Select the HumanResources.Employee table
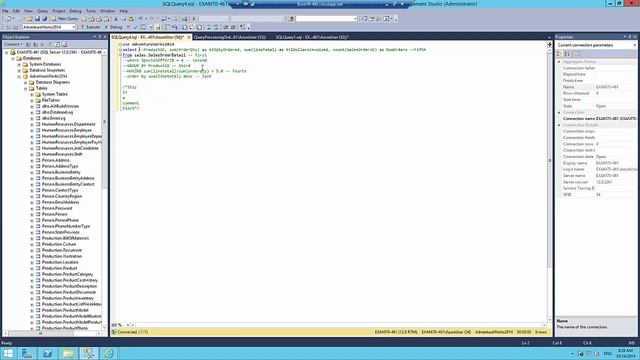Image resolution: width=640 pixels, height=360 pixels. (x=67, y=130)
